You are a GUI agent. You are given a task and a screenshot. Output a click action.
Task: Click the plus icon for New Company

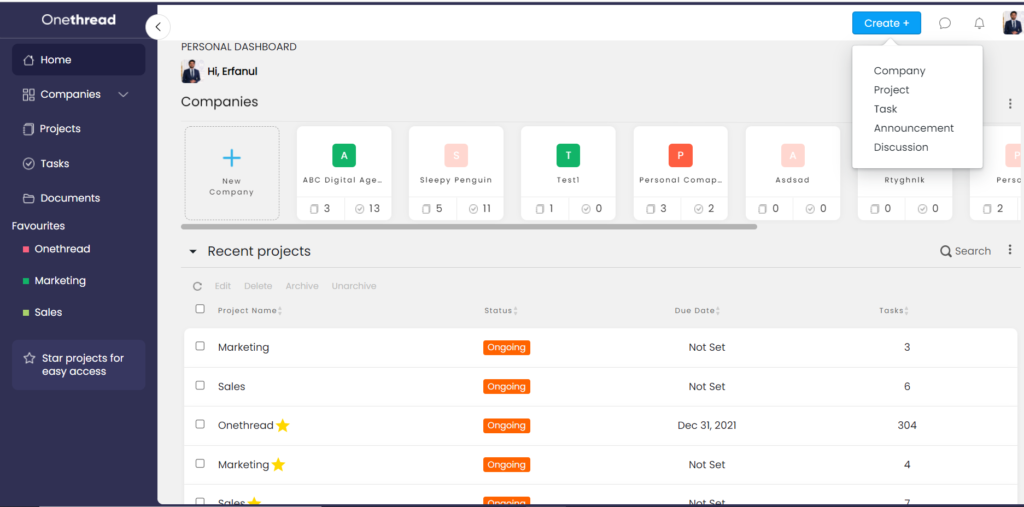point(232,157)
